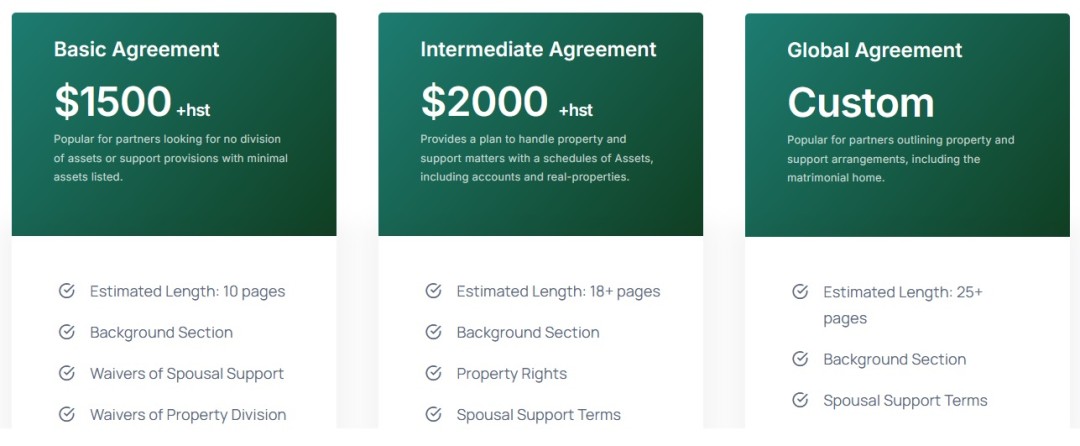Click the checkmark icon beside Waivers of Property Division
Viewport: 1080px width, 446px height.
tap(66, 414)
